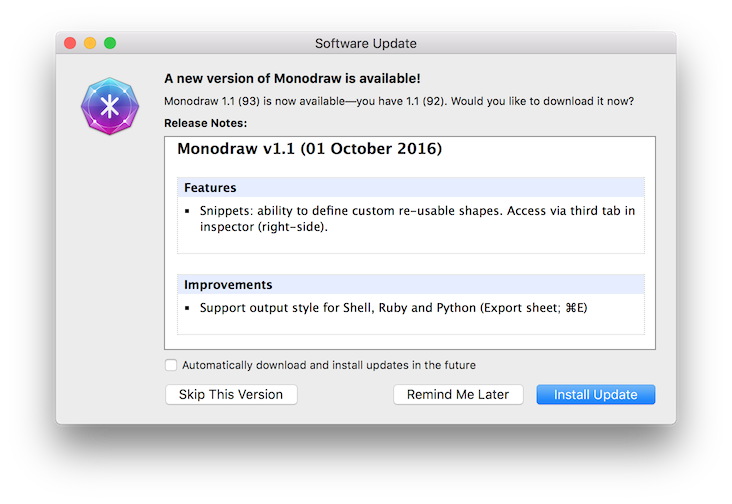Click Skip This Version
Screen dimensions: 732x504
(x=231, y=394)
